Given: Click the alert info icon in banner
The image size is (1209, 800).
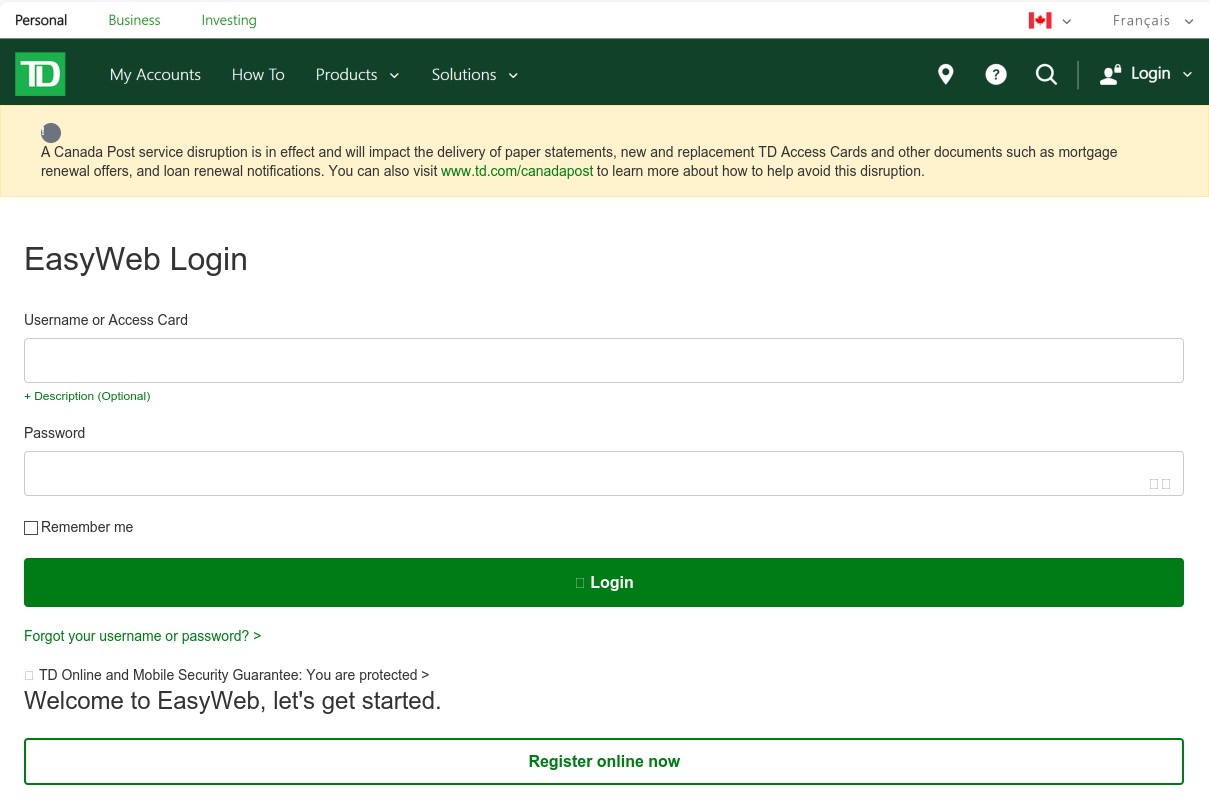Looking at the screenshot, I should coord(51,132).
